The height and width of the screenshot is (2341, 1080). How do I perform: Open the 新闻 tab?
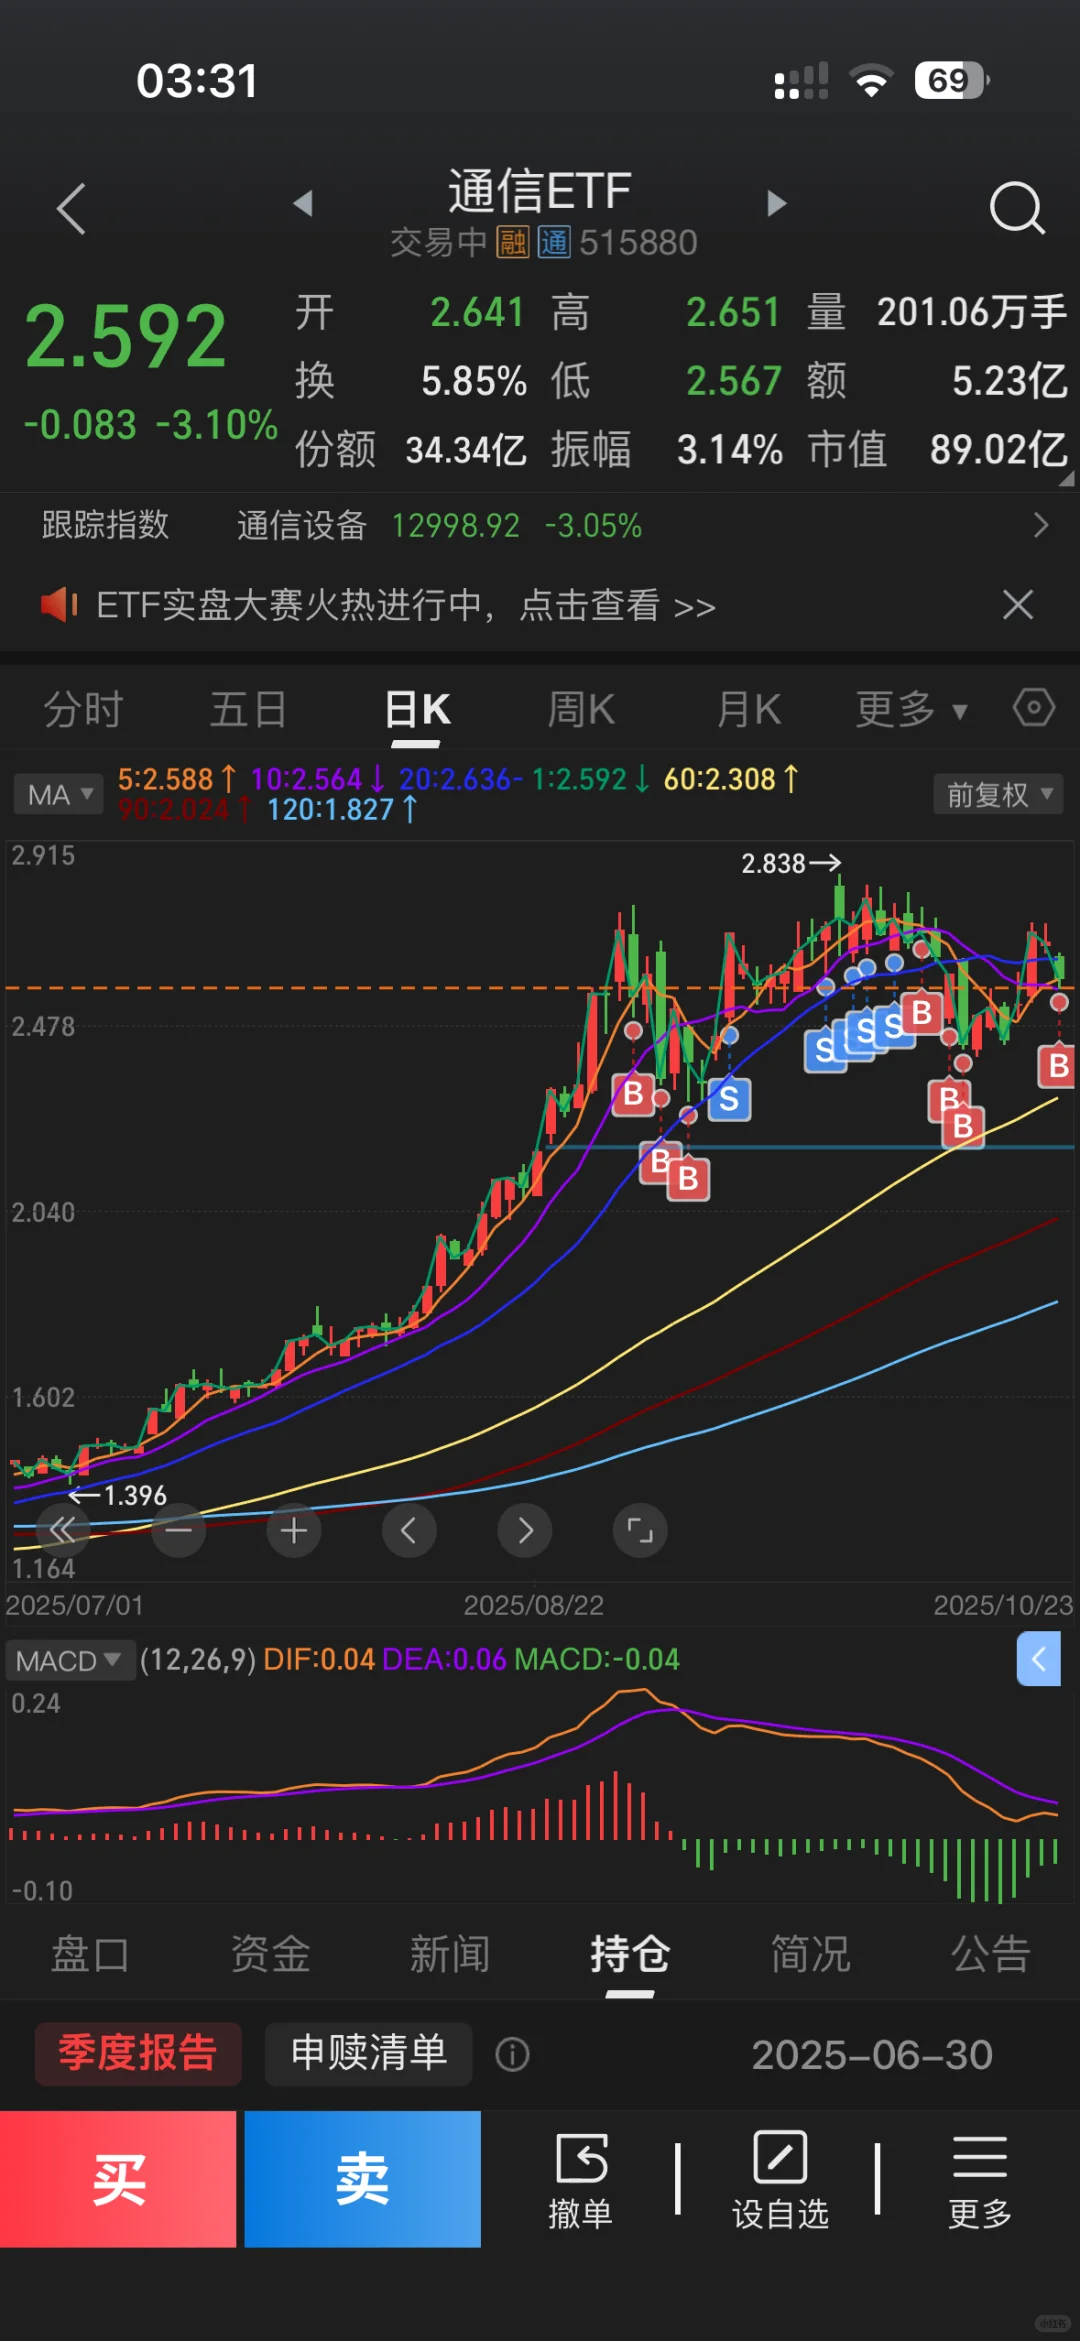(450, 1954)
